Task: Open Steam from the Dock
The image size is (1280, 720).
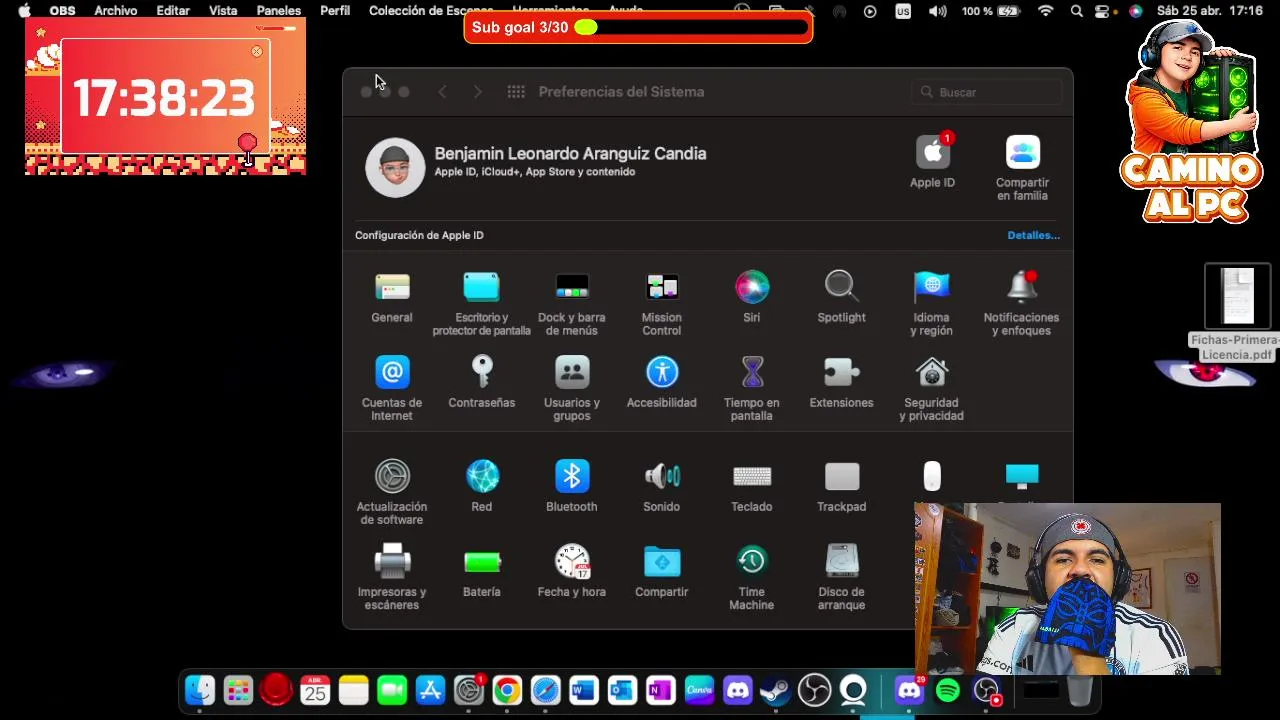Action: [x=775, y=690]
